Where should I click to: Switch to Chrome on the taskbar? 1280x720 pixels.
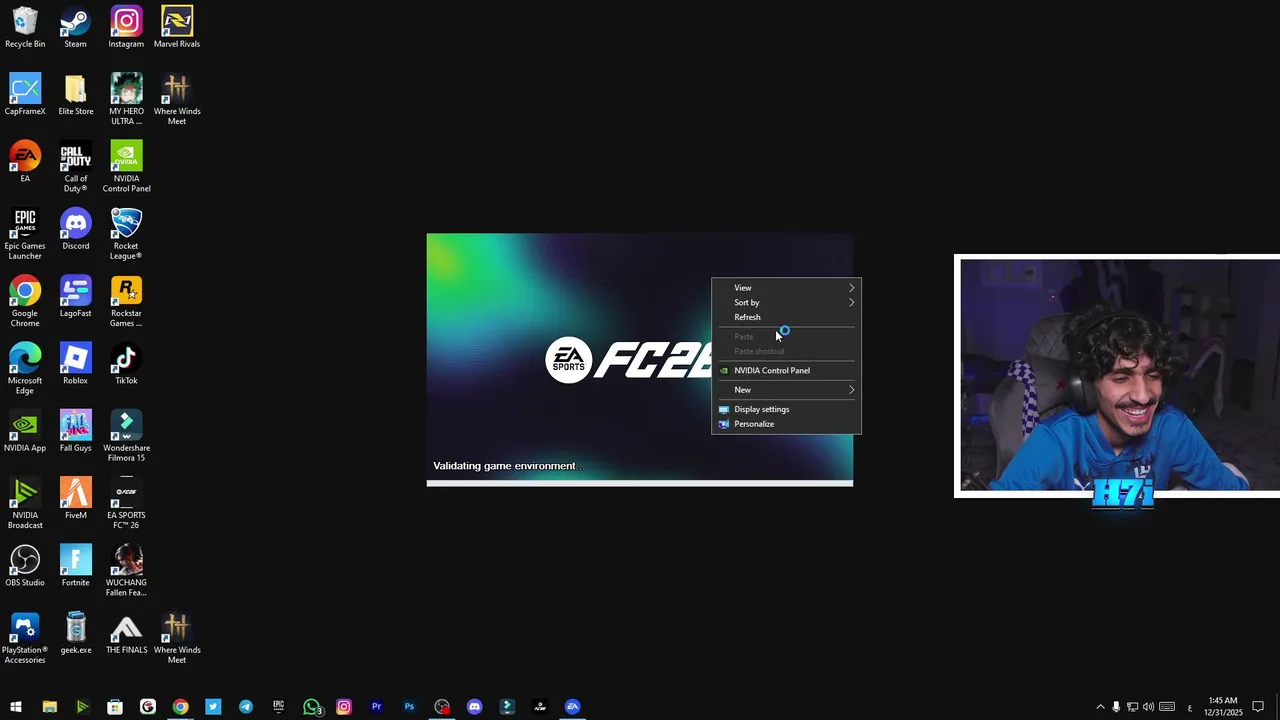point(180,707)
